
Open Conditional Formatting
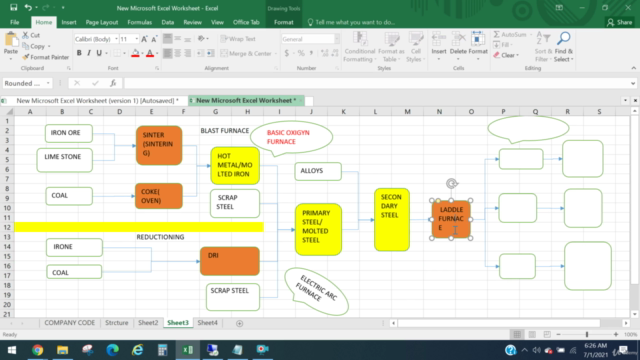[x=359, y=47]
